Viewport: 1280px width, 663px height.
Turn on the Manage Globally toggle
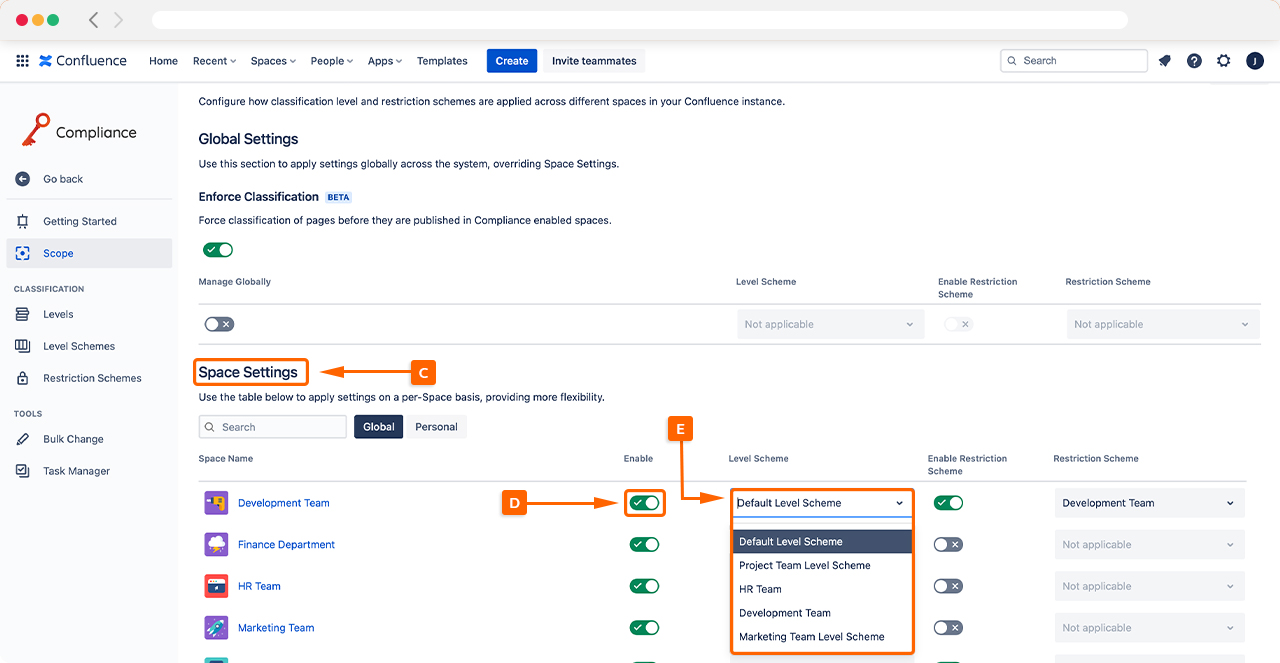pyautogui.click(x=218, y=324)
